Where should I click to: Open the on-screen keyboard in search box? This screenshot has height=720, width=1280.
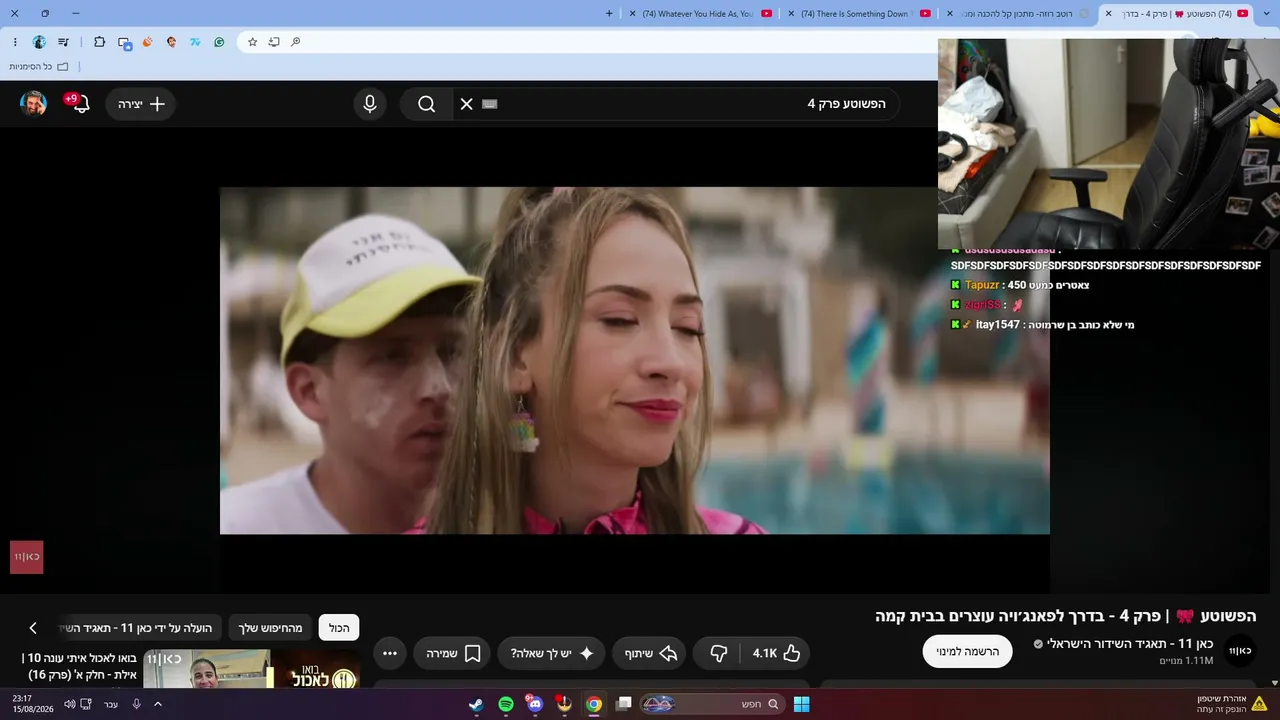point(489,104)
